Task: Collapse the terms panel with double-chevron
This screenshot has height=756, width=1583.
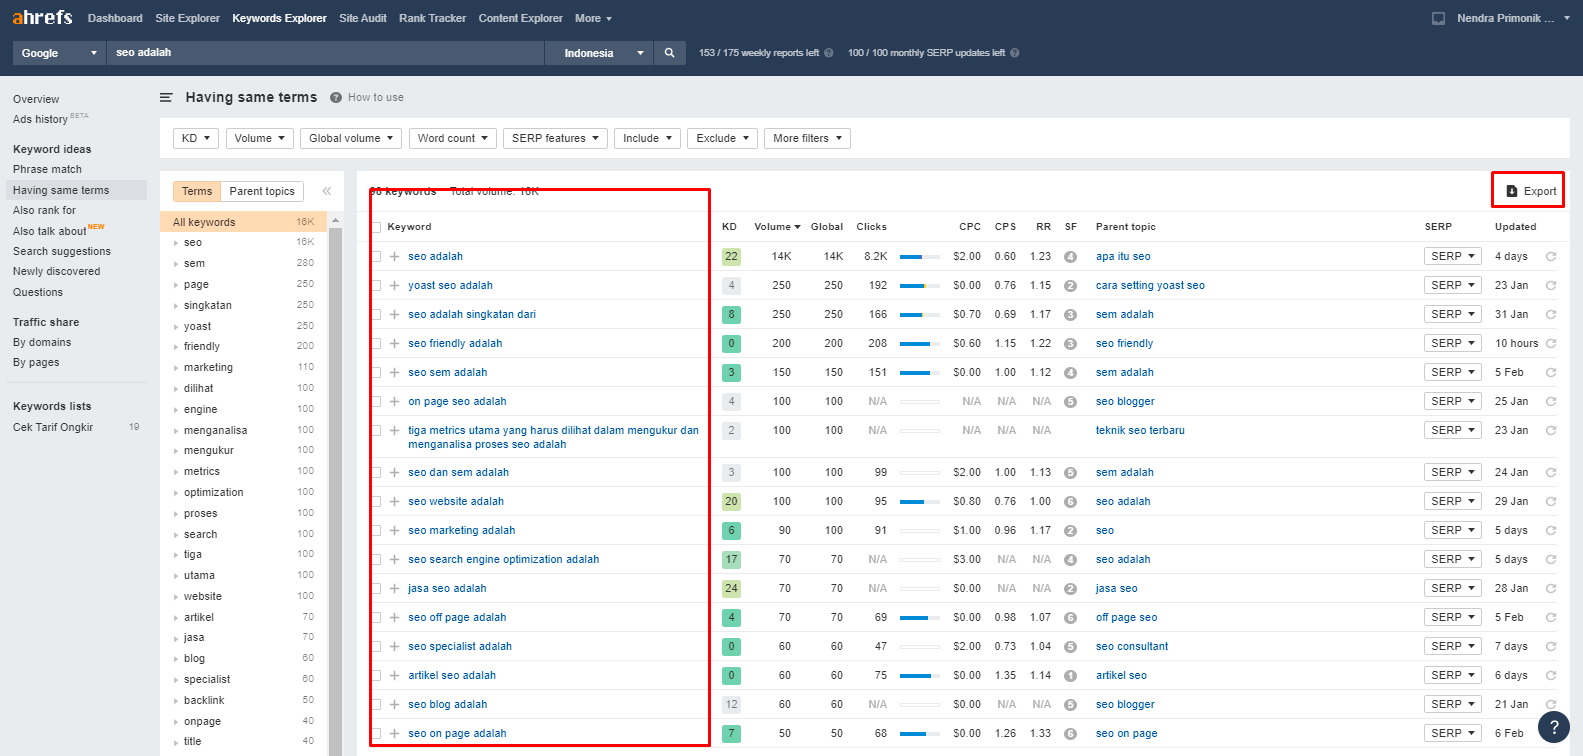Action: coord(326,191)
